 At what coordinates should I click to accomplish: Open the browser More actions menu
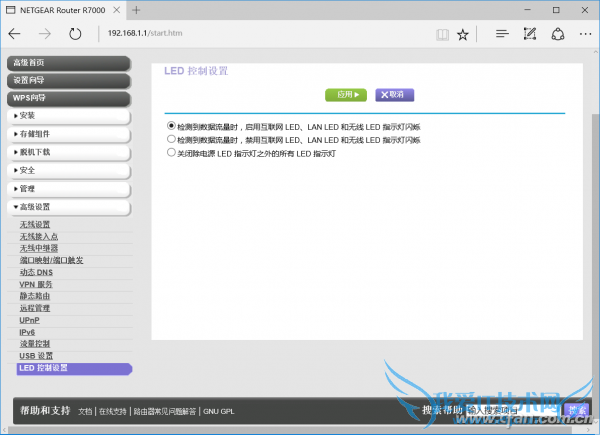click(x=585, y=34)
